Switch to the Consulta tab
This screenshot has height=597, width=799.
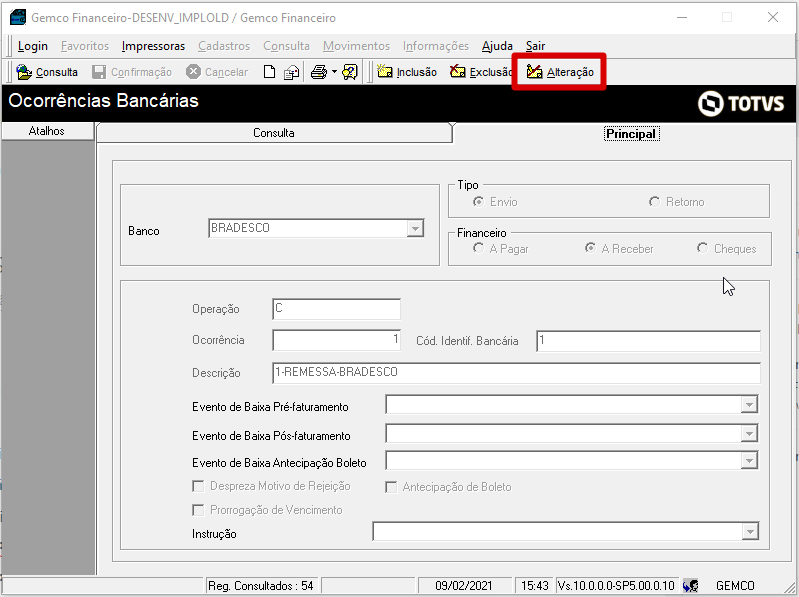(274, 133)
